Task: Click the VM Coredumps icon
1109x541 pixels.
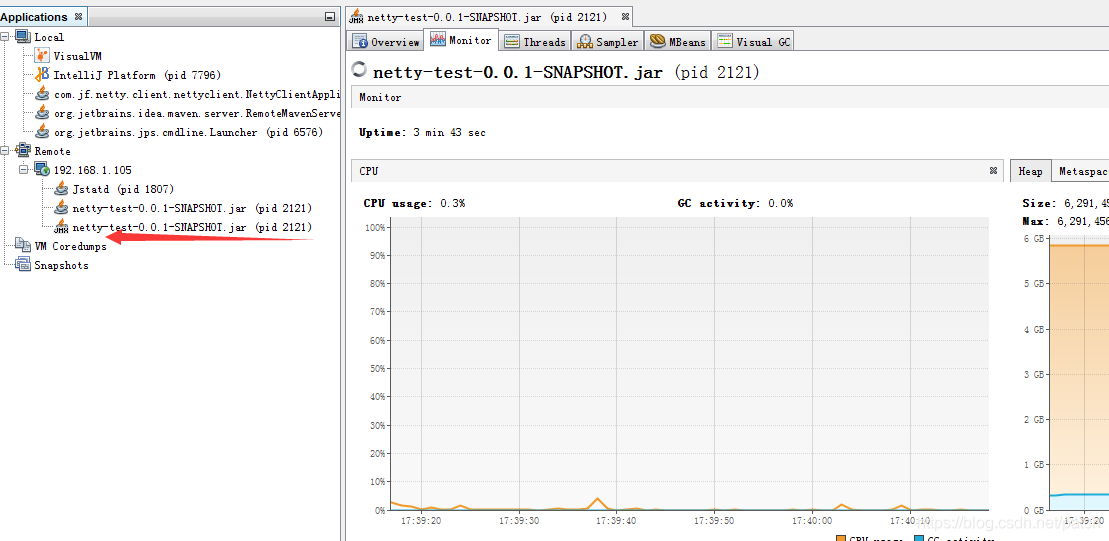Action: pos(23,246)
